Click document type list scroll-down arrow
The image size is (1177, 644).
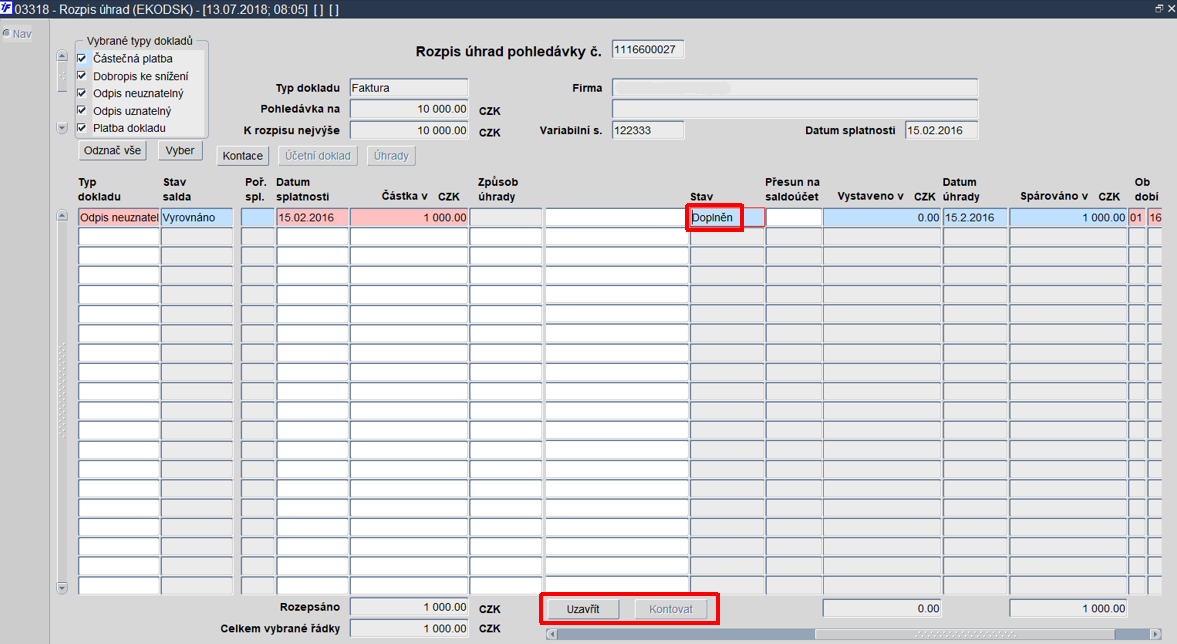click(x=62, y=128)
